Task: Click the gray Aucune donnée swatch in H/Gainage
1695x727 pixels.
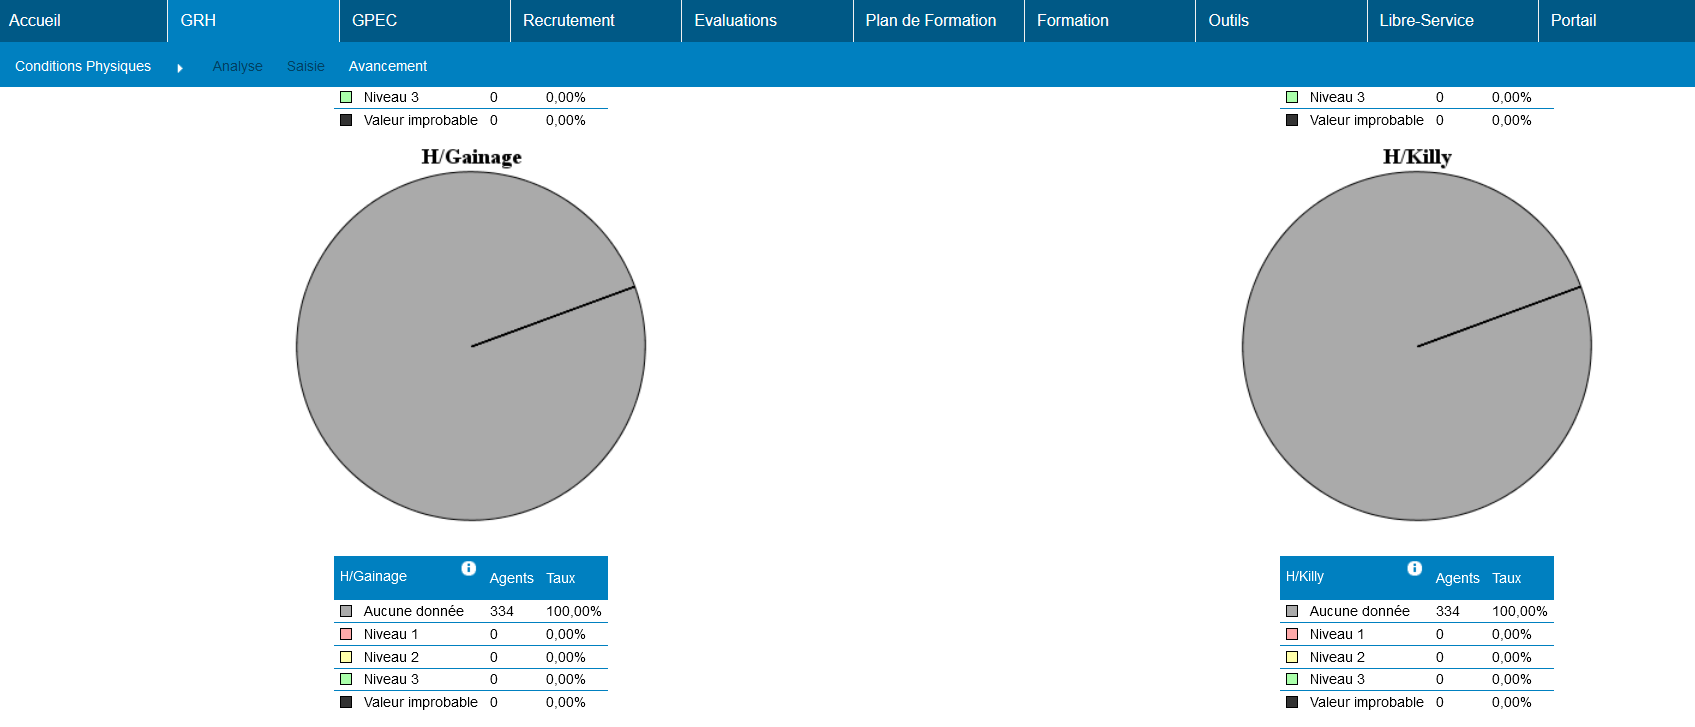Action: pos(346,611)
